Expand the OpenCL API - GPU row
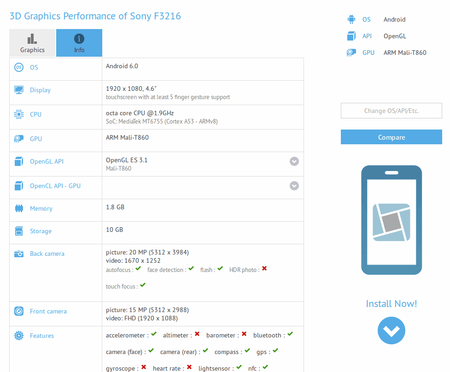 (294, 186)
